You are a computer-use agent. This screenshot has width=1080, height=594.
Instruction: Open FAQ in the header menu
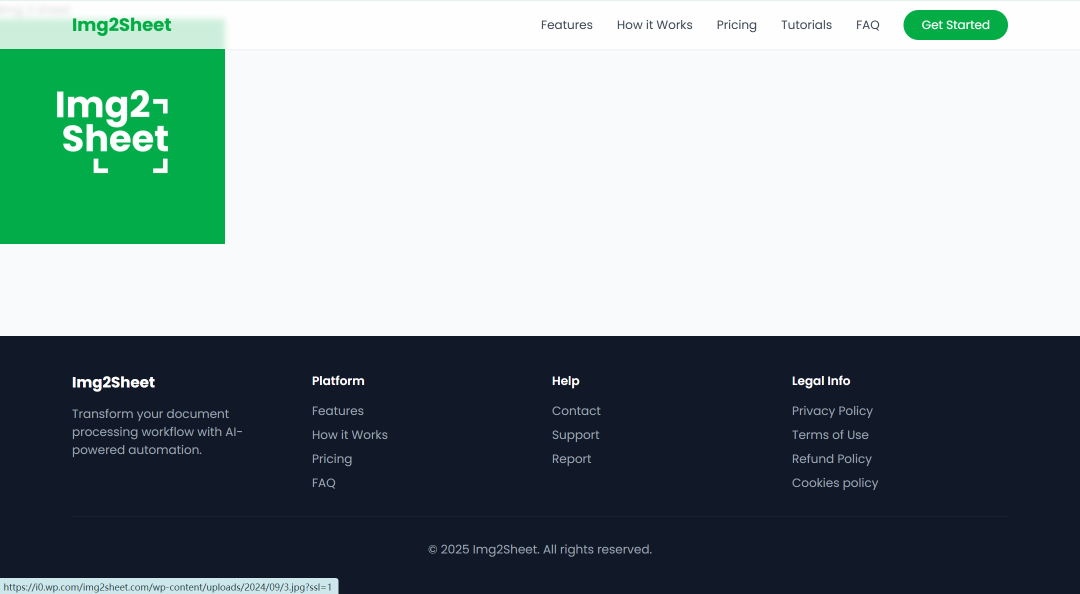pos(867,25)
